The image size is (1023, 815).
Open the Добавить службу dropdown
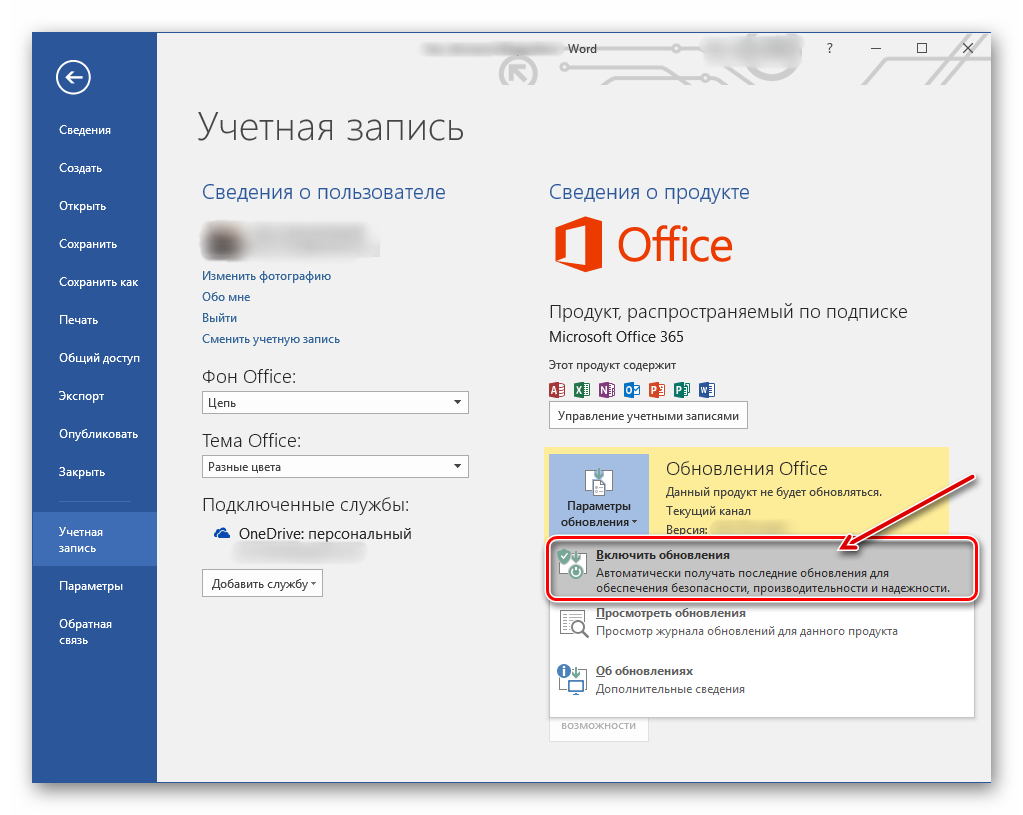pyautogui.click(x=262, y=583)
